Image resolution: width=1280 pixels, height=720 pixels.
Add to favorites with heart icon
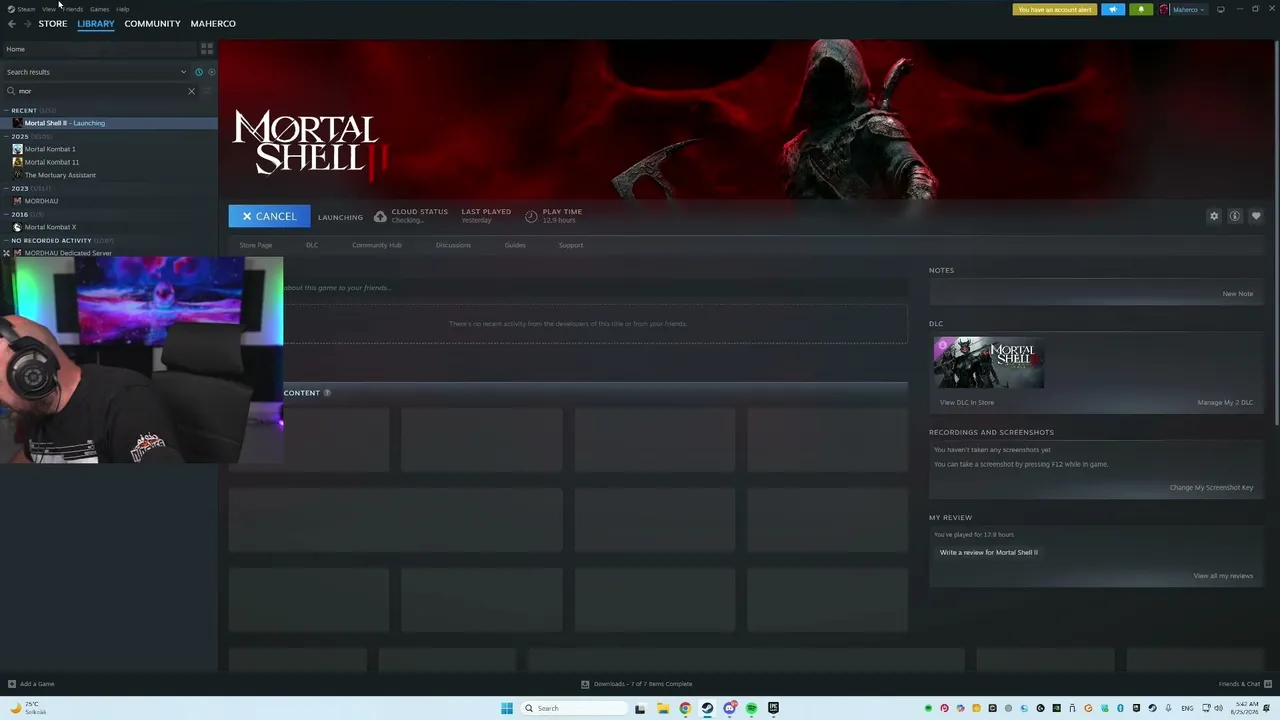[1256, 216]
